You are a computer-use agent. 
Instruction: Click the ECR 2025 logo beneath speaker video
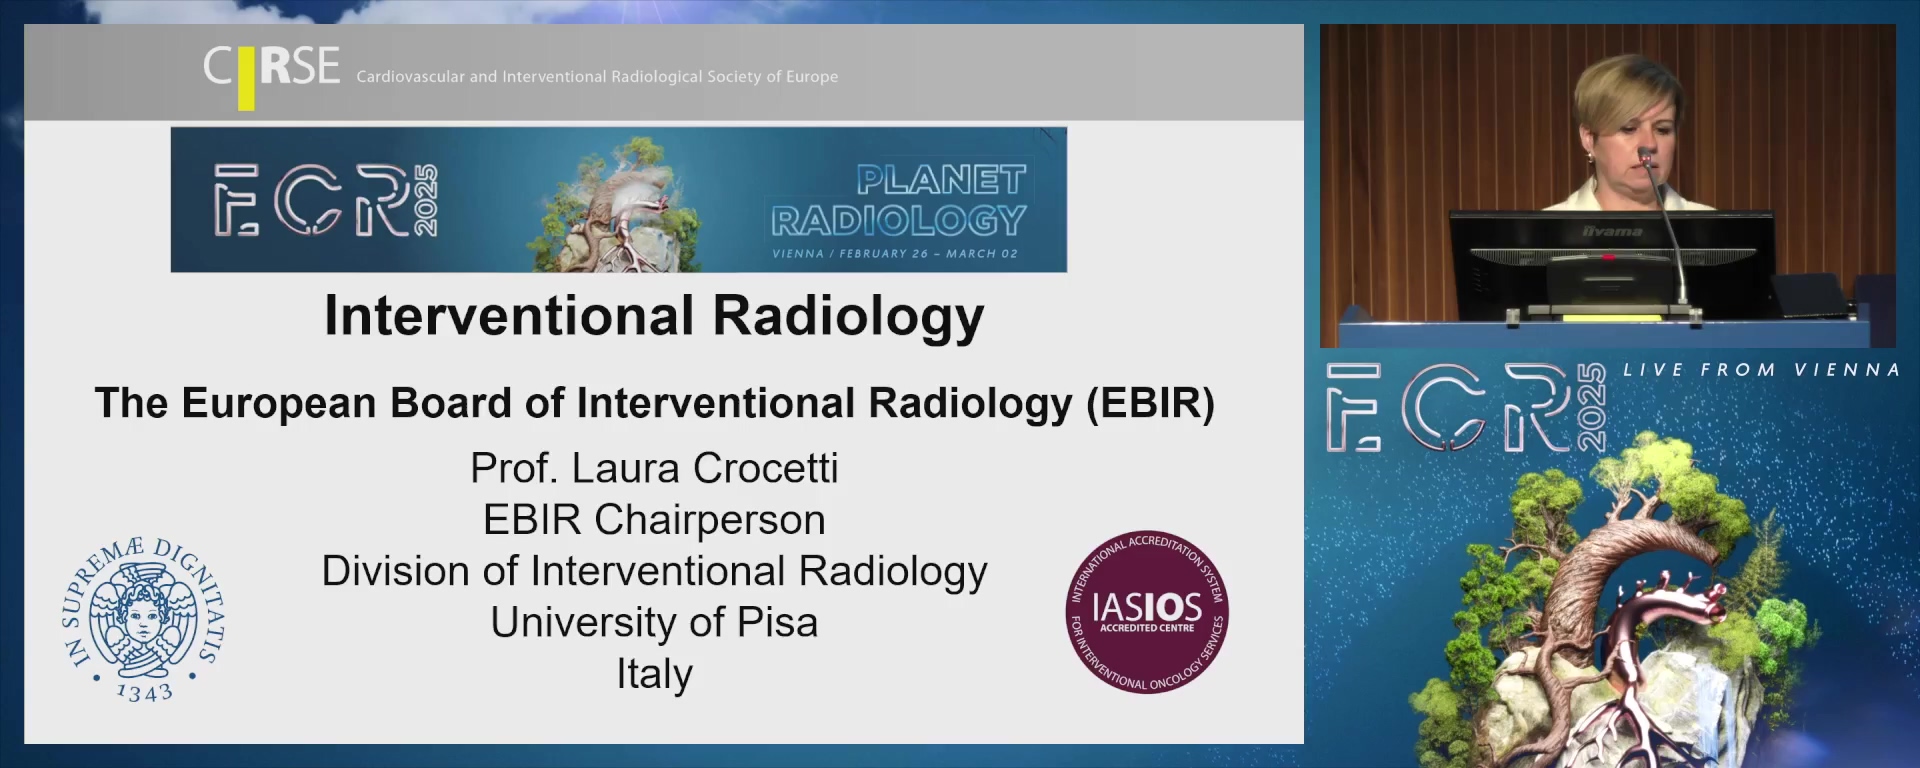[1467, 407]
